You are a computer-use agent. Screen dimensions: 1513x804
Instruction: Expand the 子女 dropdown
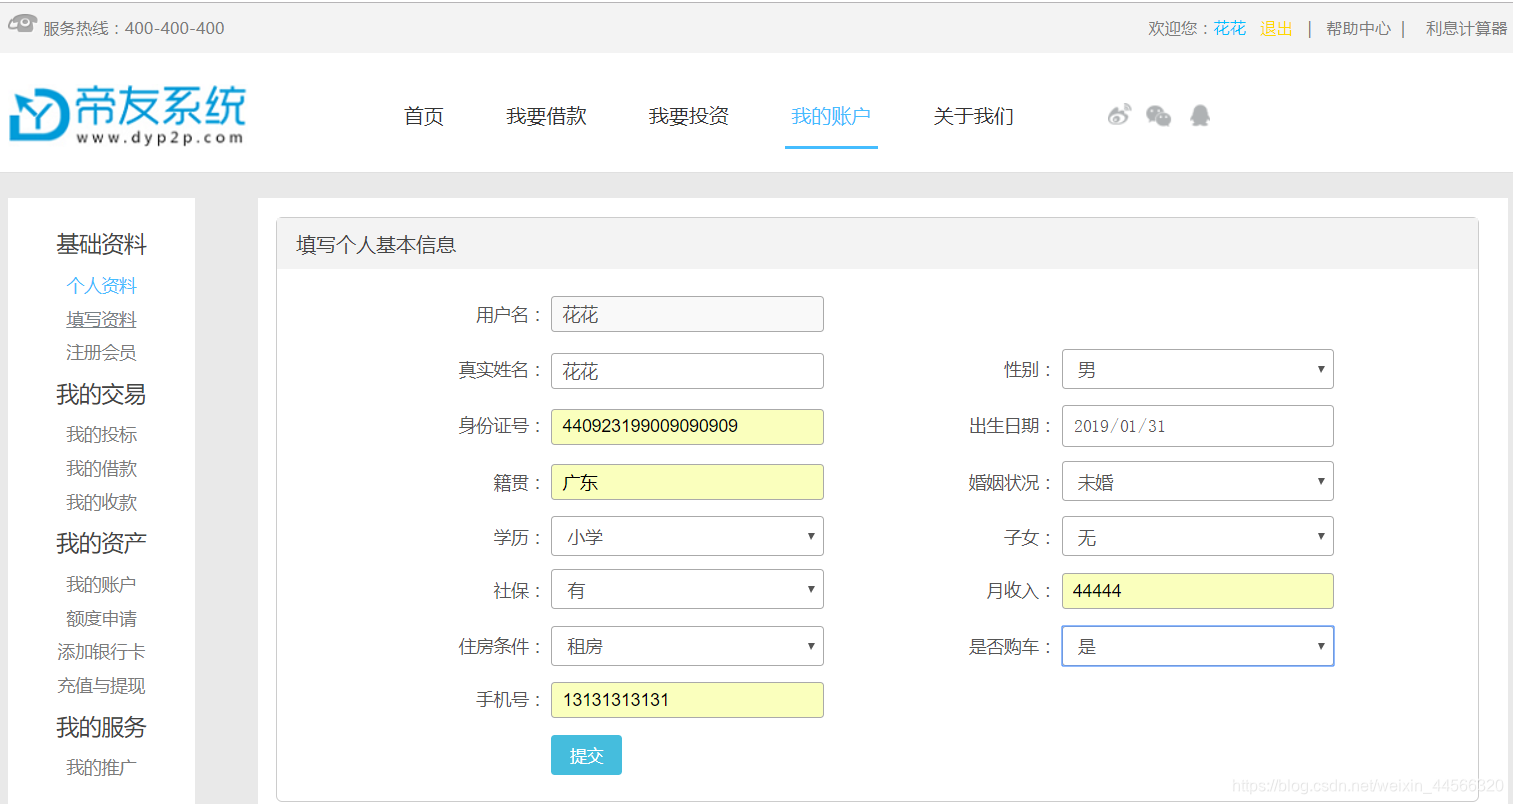pyautogui.click(x=1197, y=537)
